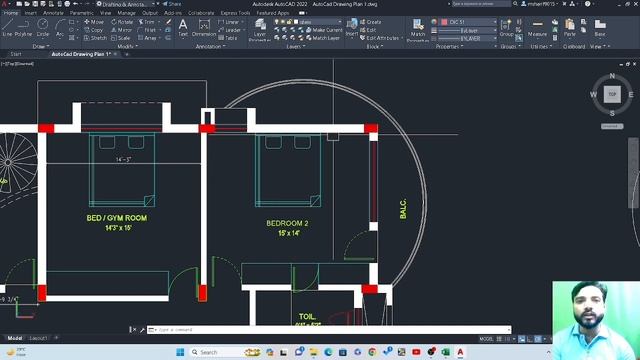The image size is (640, 360).
Task: Click the command line input field
Action: click(329, 329)
